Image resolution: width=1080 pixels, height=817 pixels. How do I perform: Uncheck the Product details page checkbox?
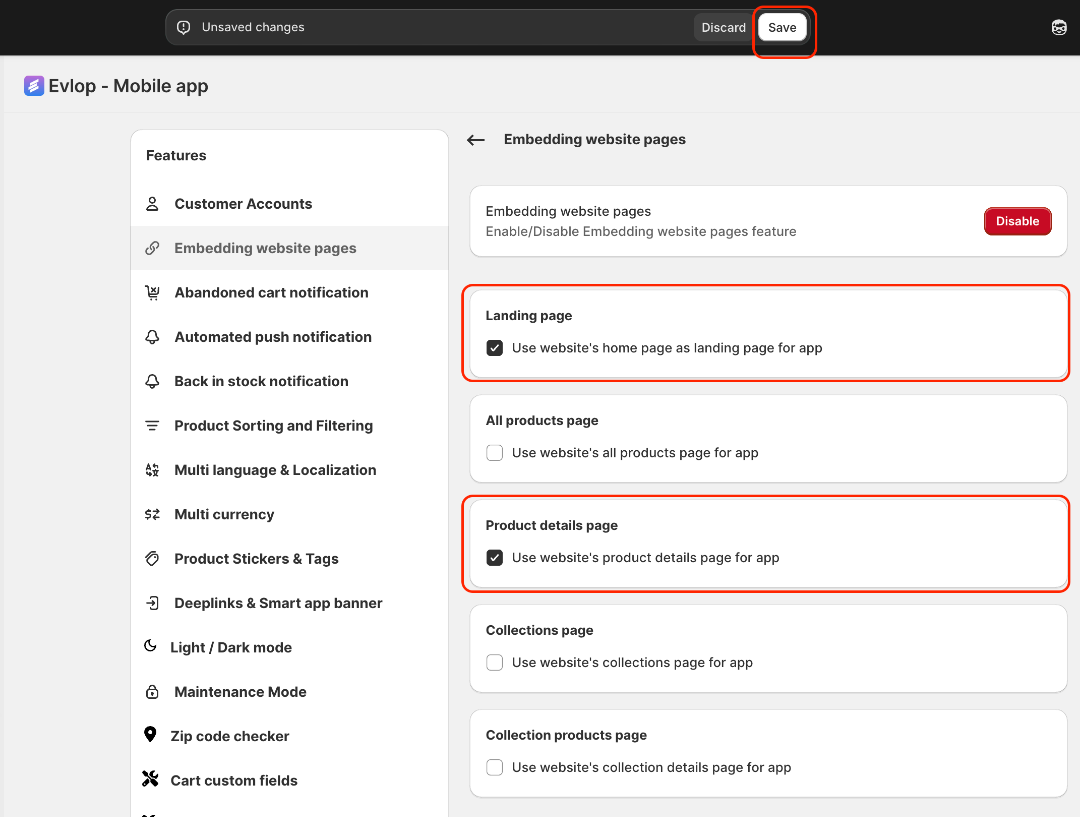[494, 558]
